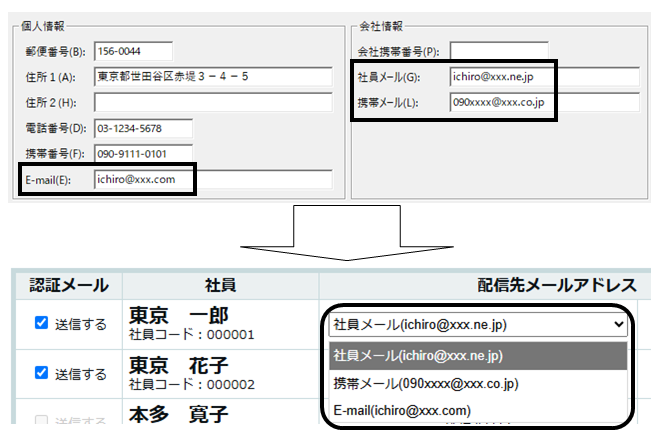Click the employee name 本多 寛子

(x=179, y=414)
